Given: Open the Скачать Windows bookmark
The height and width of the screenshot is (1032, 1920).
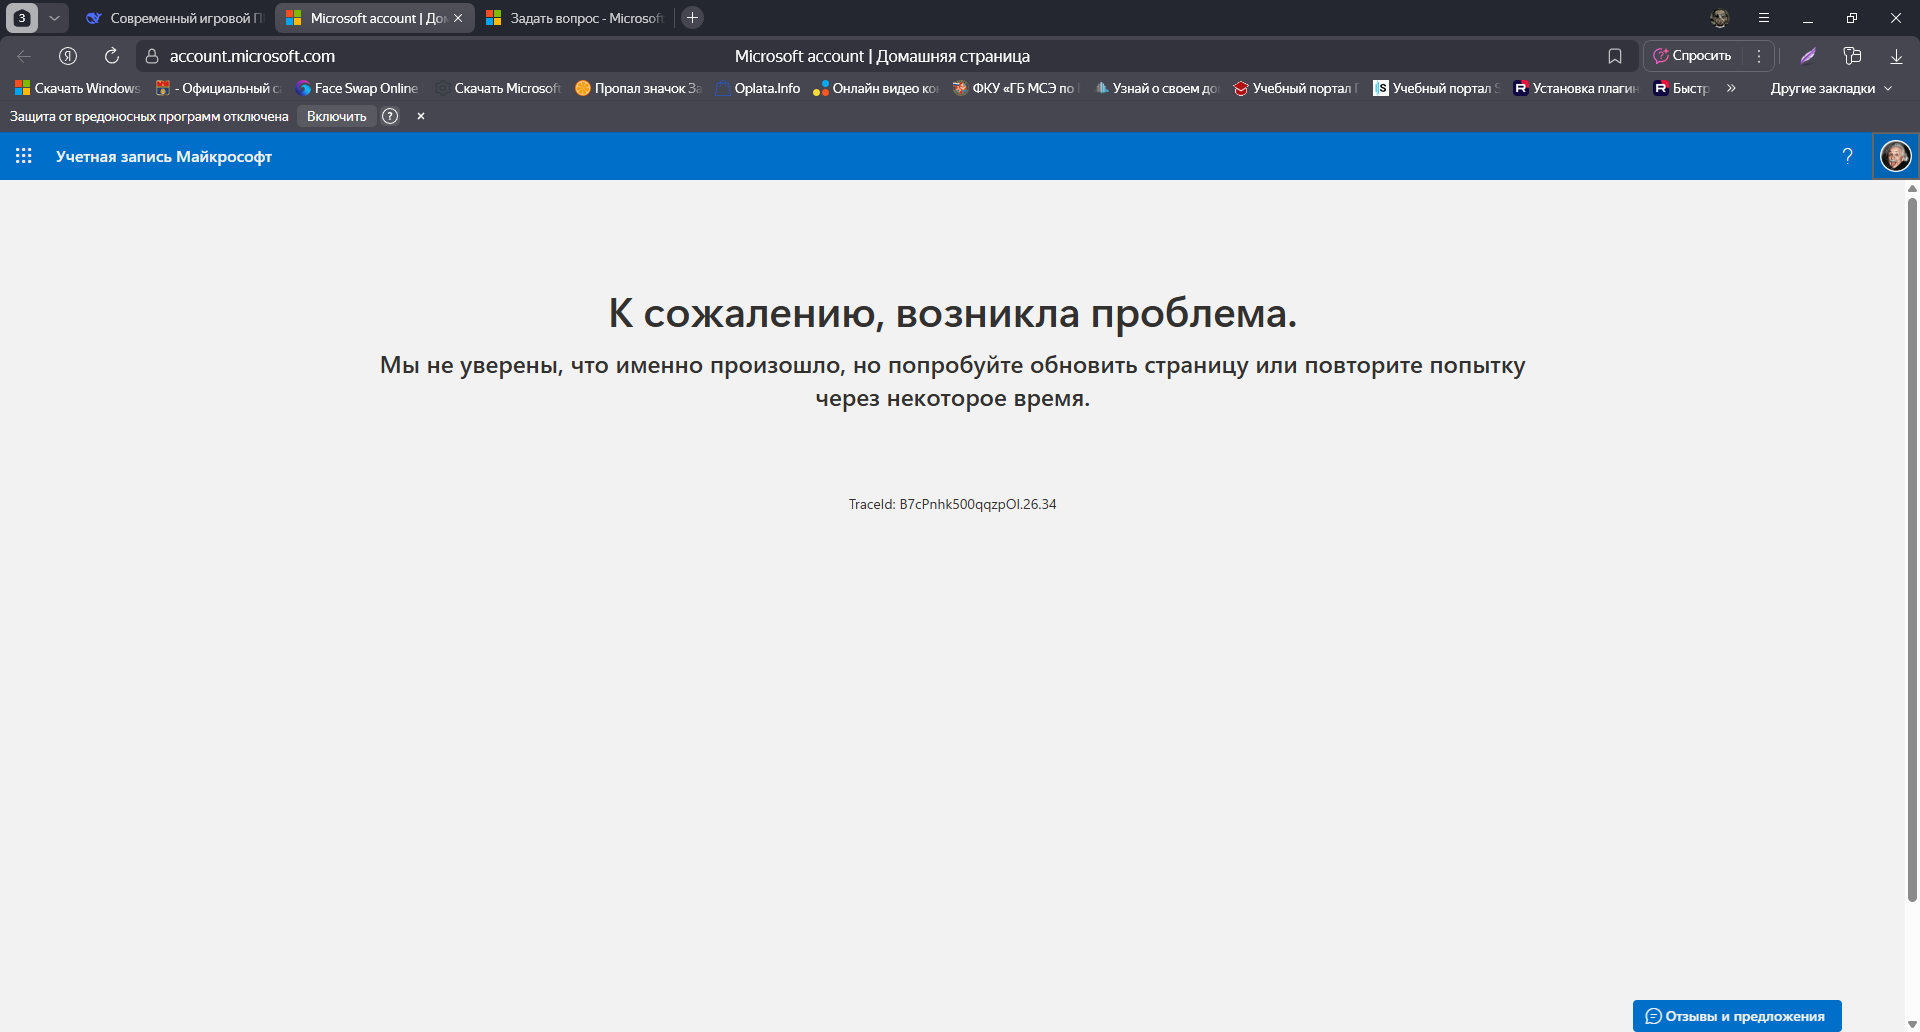Looking at the screenshot, I should 78,88.
